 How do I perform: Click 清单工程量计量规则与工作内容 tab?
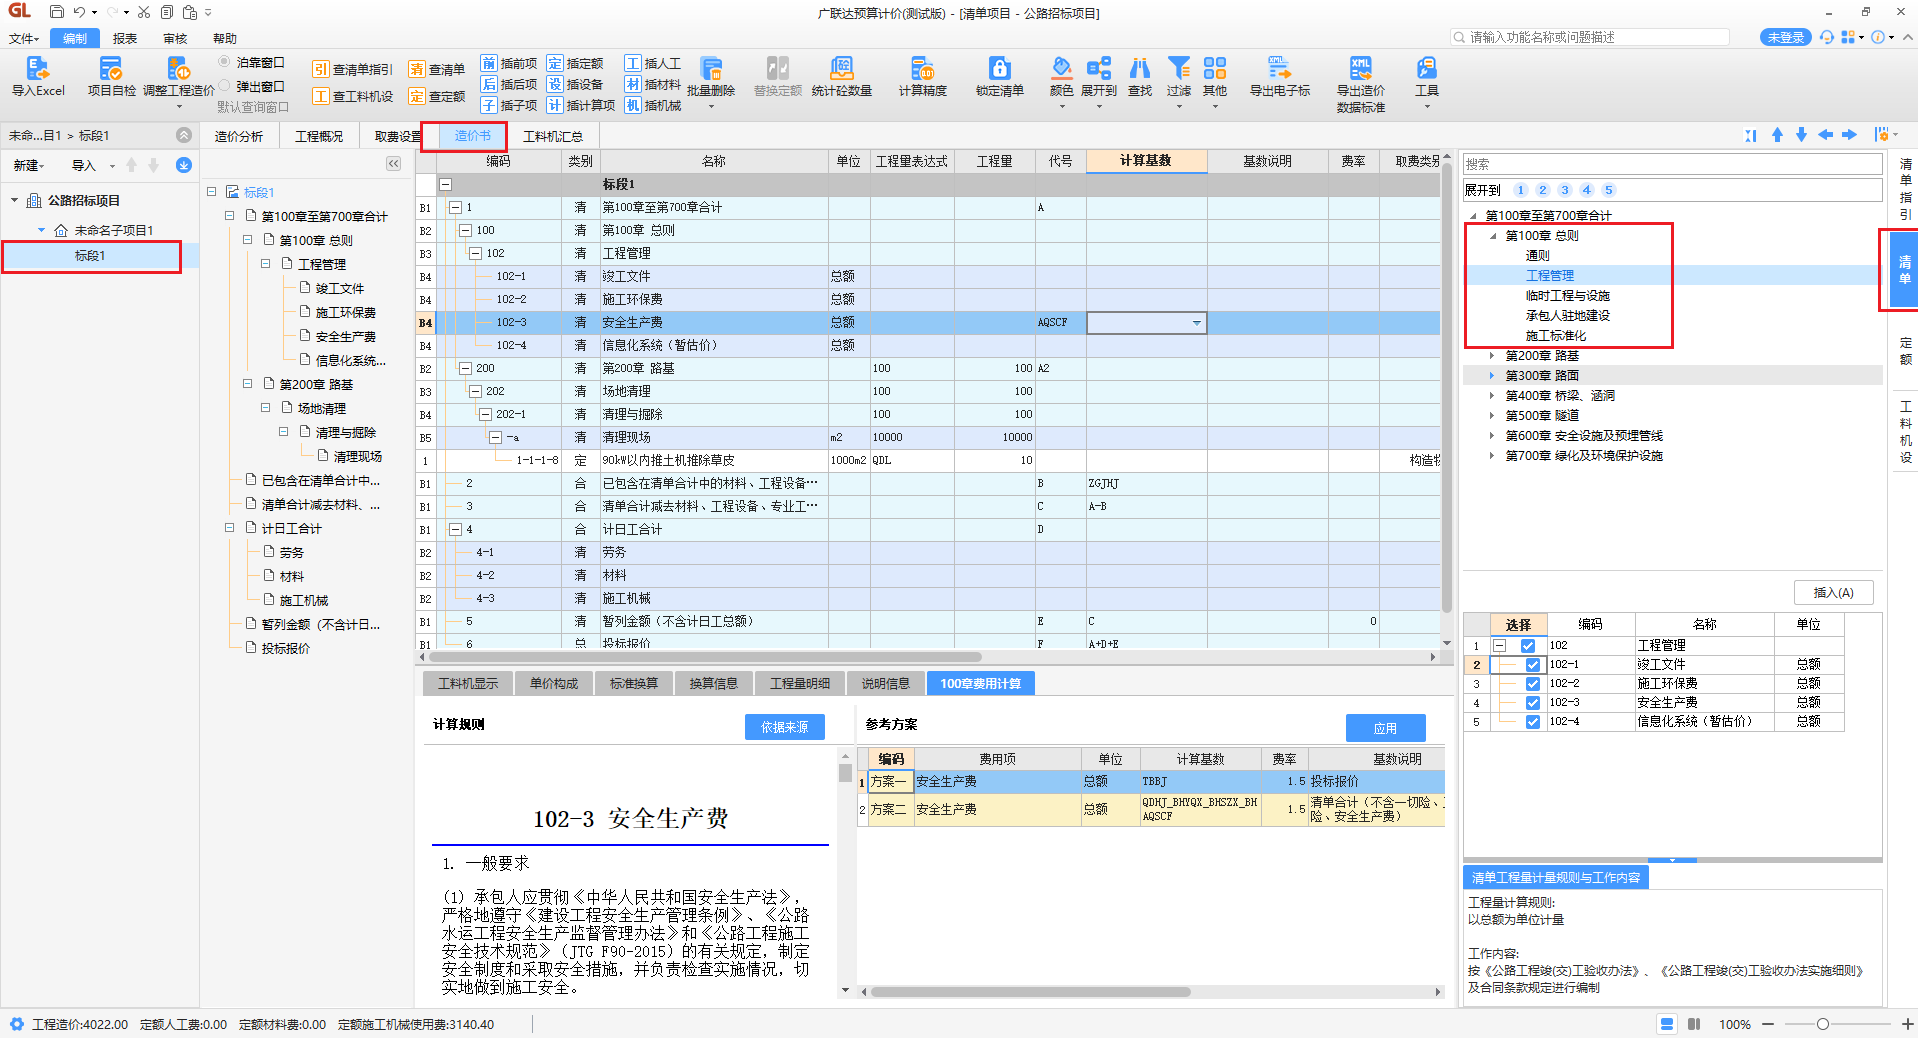pyautogui.click(x=1556, y=878)
